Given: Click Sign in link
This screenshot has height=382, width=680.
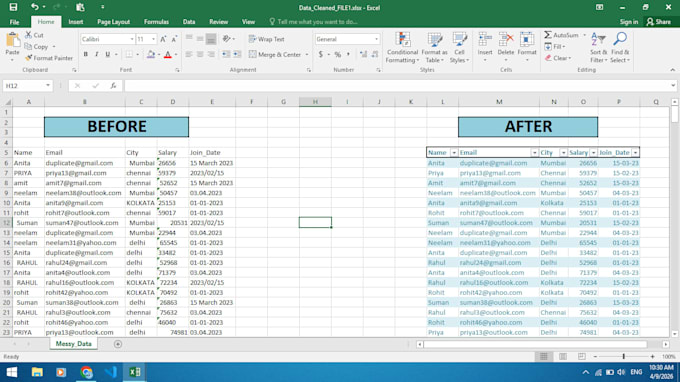Looking at the screenshot, I should 628,22.
